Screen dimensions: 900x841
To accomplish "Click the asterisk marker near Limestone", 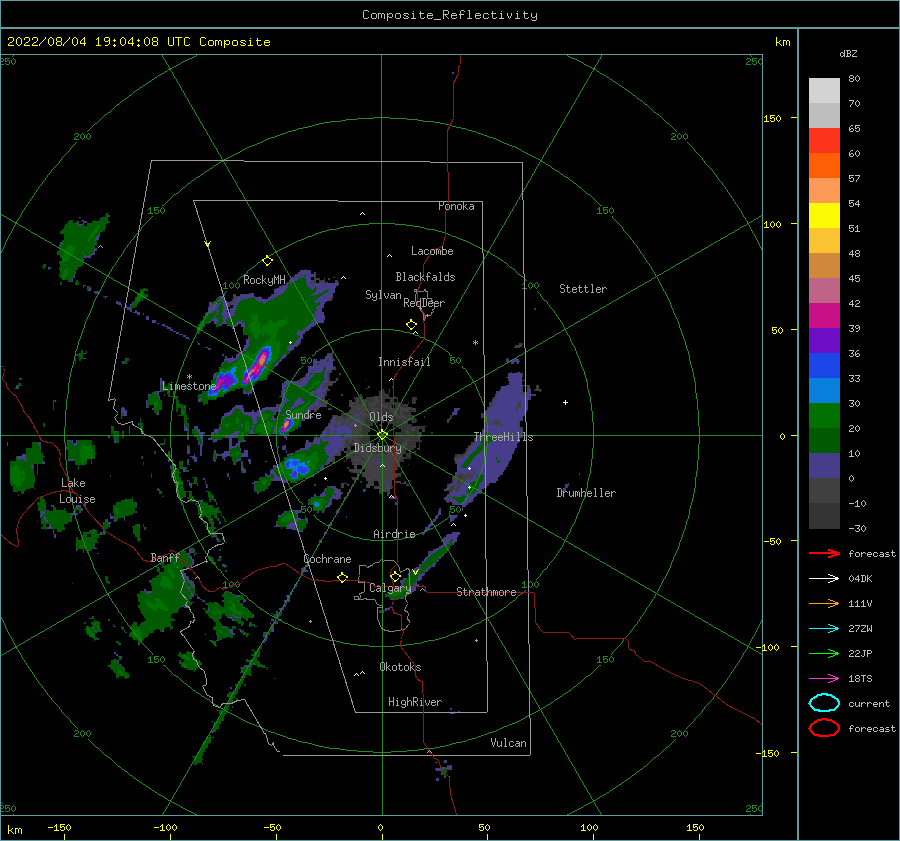I will (x=189, y=377).
